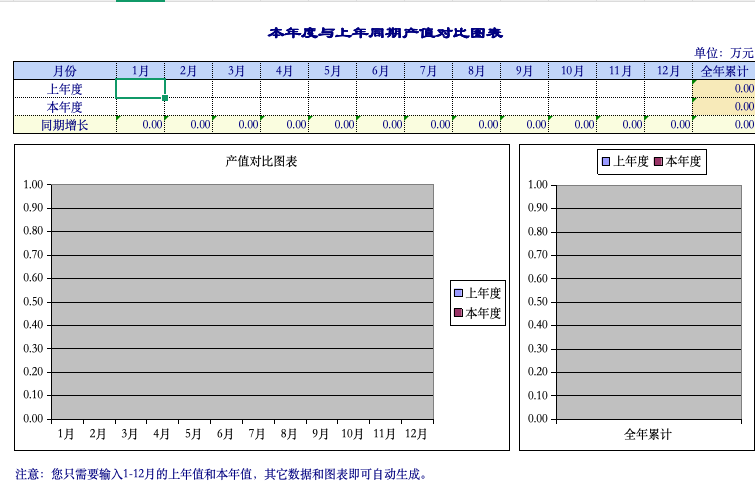
Task: Click the 12月 column header
Action: (668, 71)
